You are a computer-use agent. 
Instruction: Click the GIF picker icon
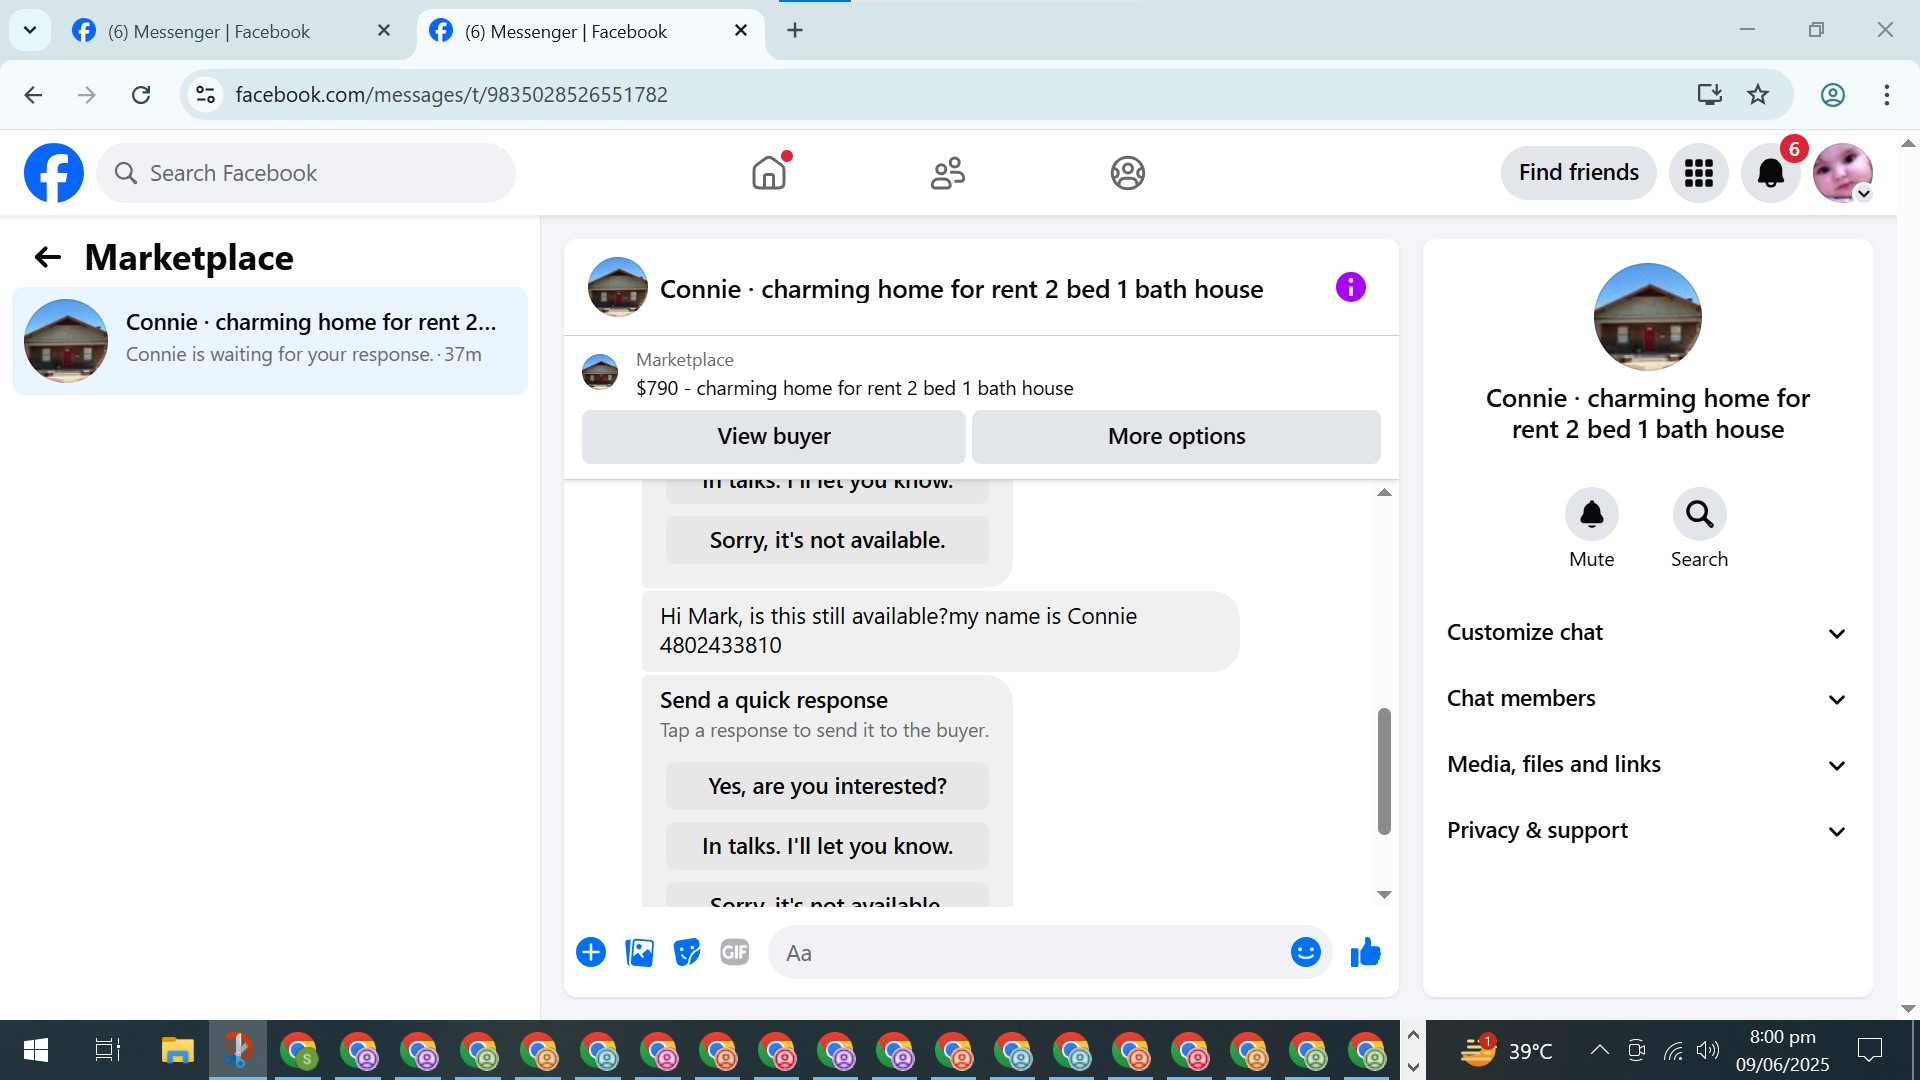735,952
